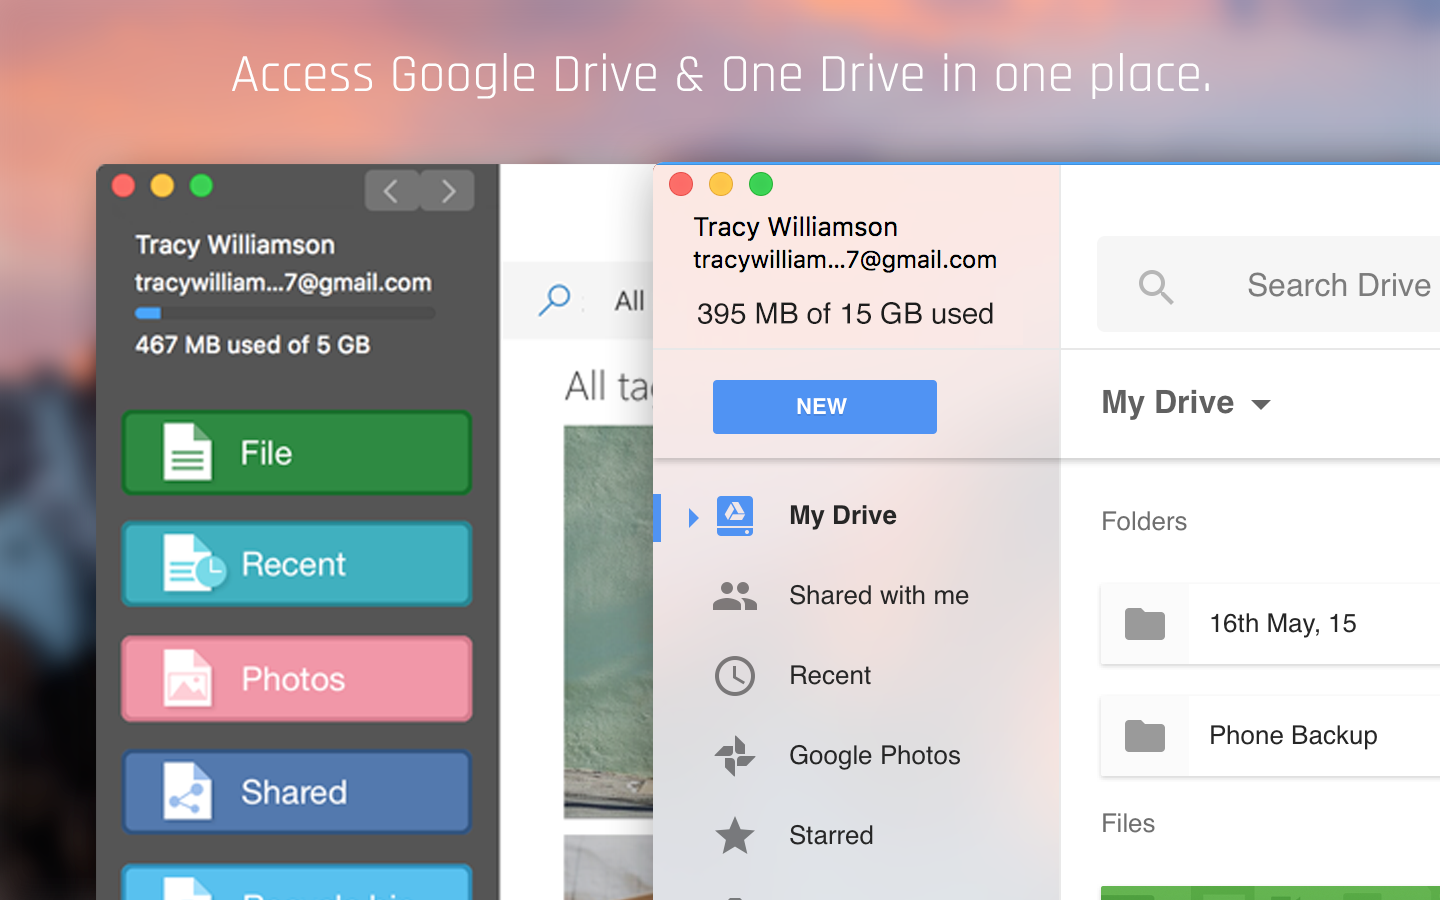Click 395 MB of 15 GB used

click(845, 314)
